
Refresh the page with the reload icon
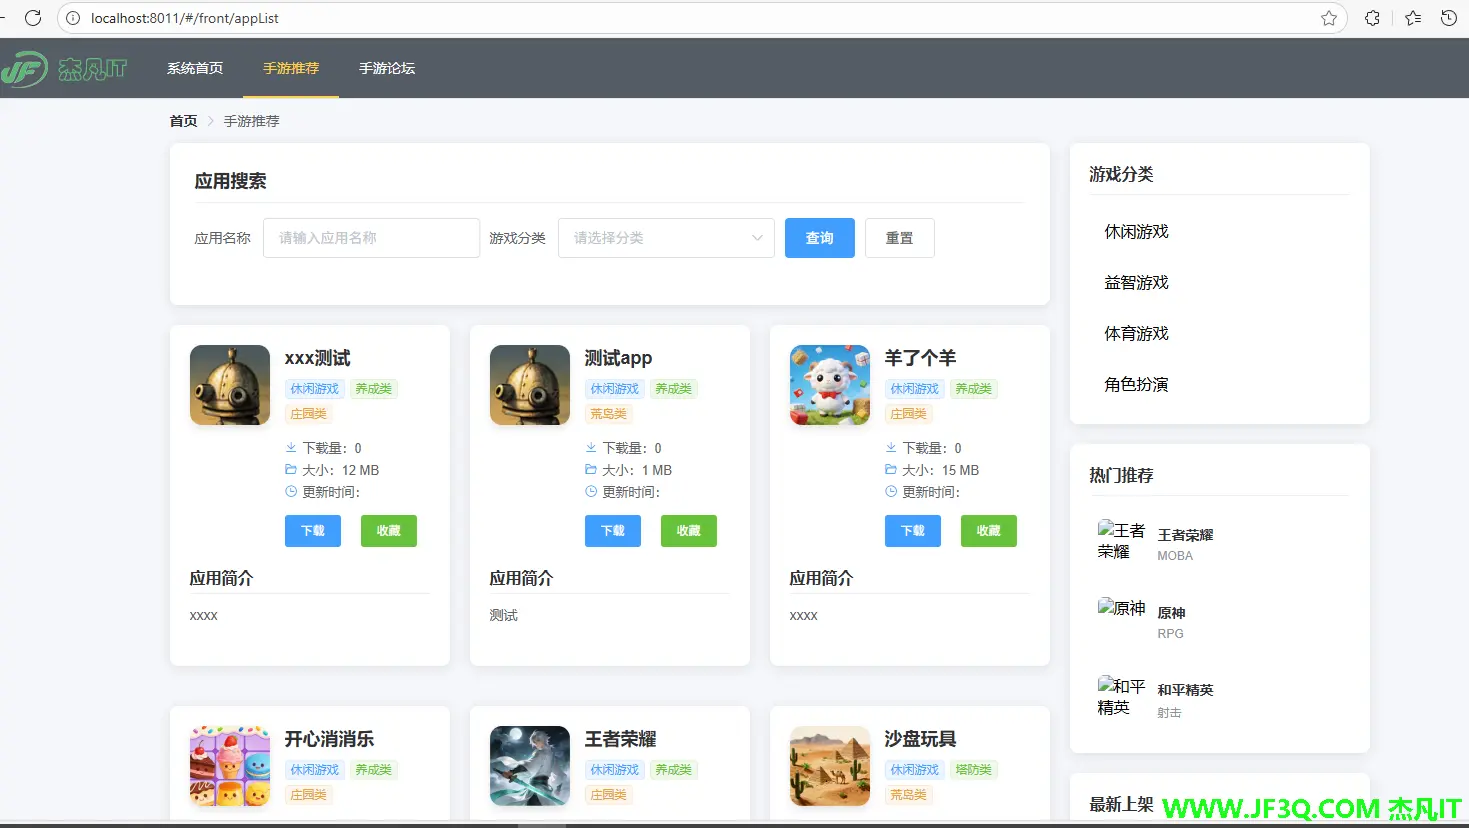click(34, 17)
